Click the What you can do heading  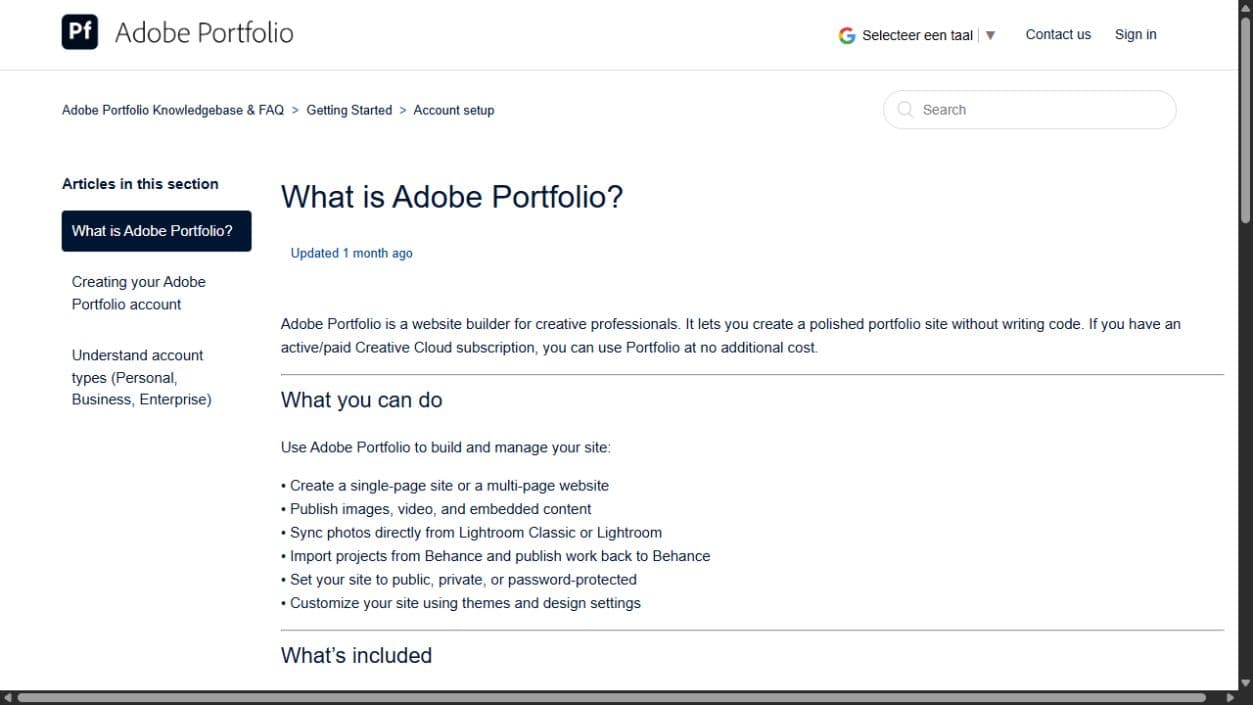point(361,400)
